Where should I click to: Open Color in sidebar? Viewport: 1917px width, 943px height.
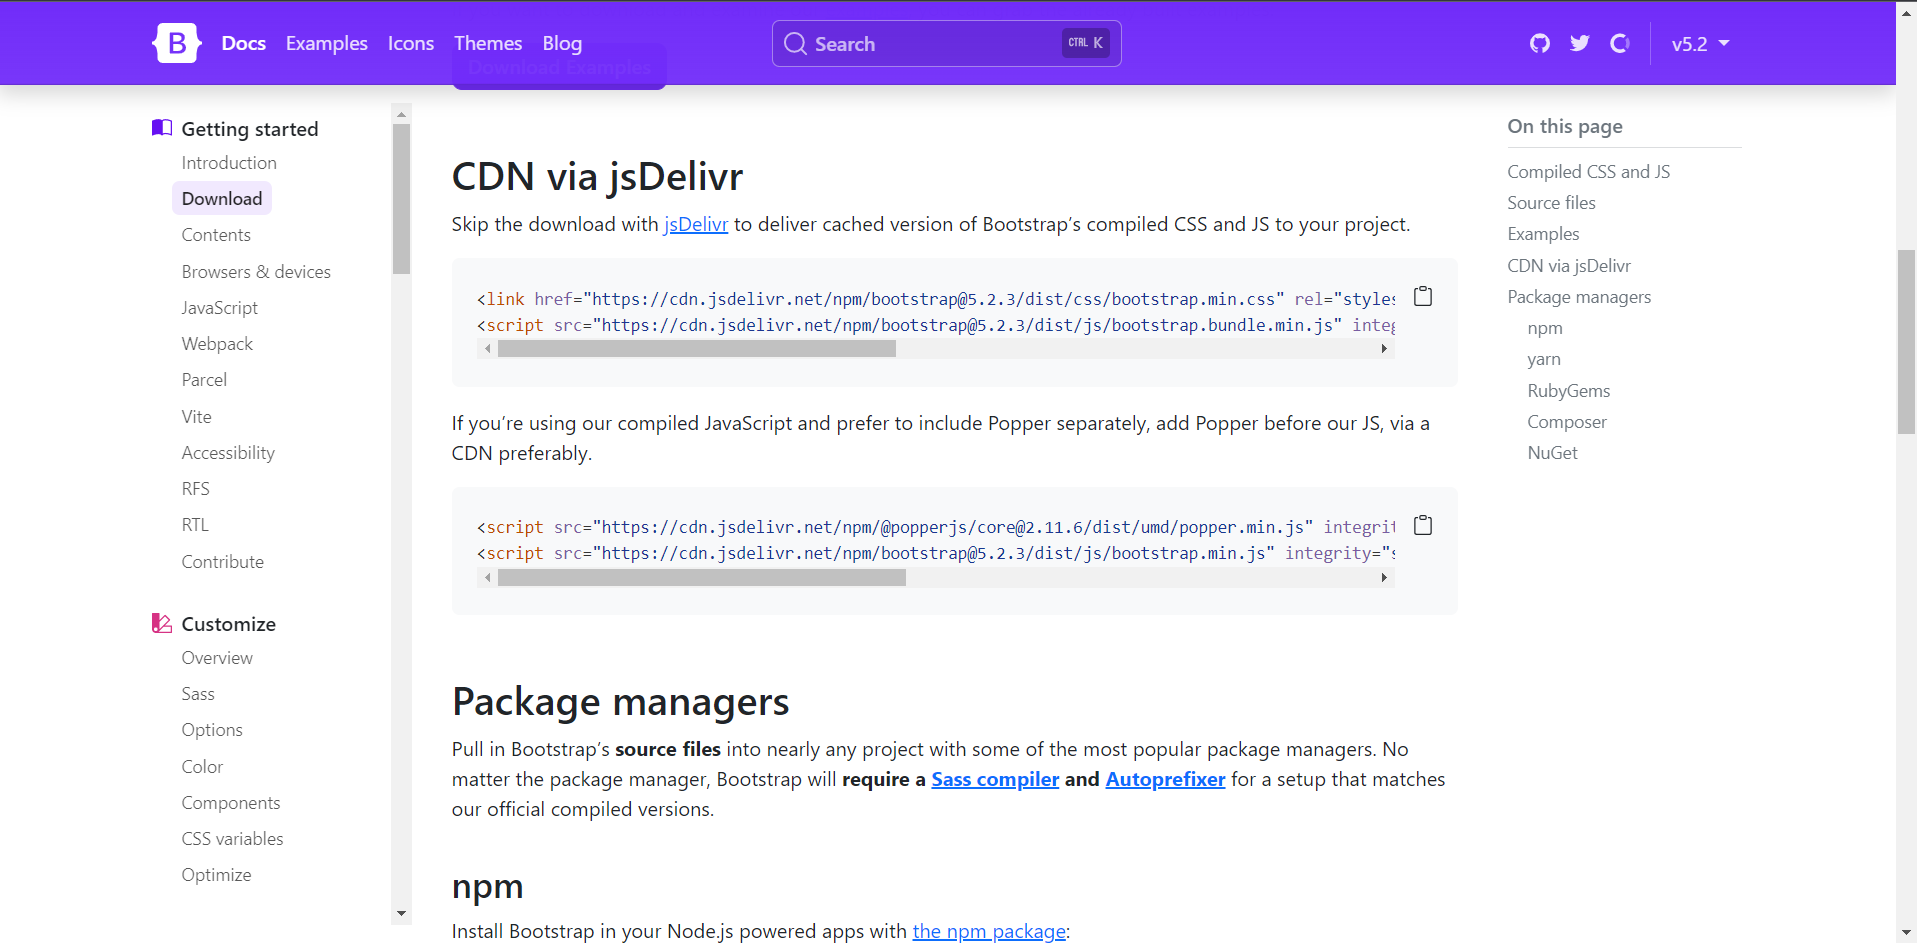tap(202, 767)
